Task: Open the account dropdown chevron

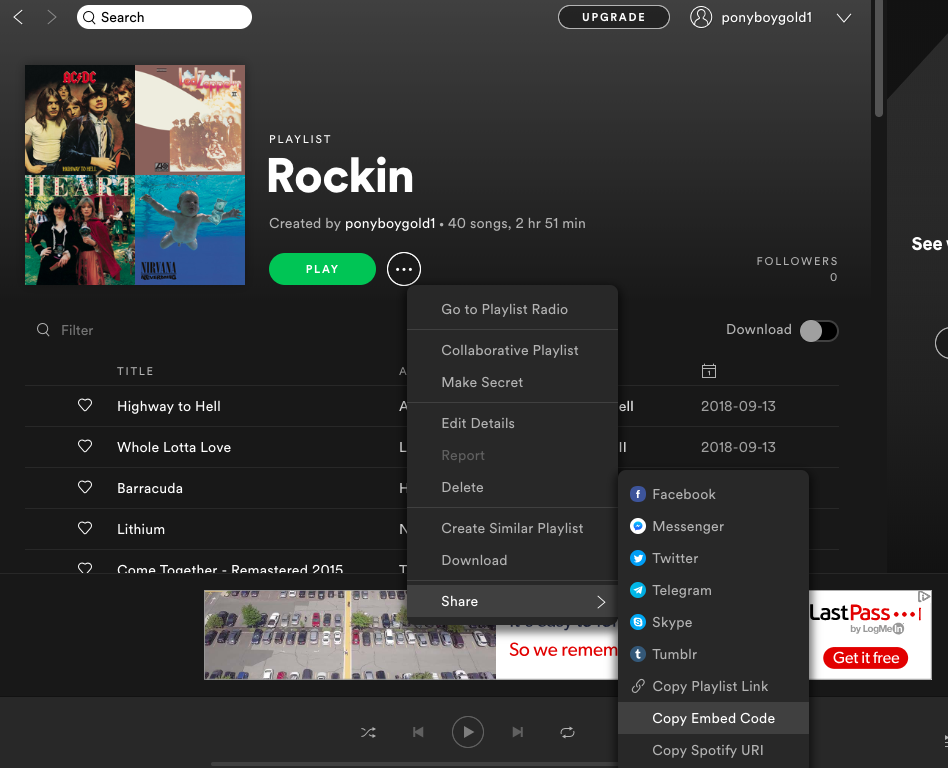Action: coord(843,18)
